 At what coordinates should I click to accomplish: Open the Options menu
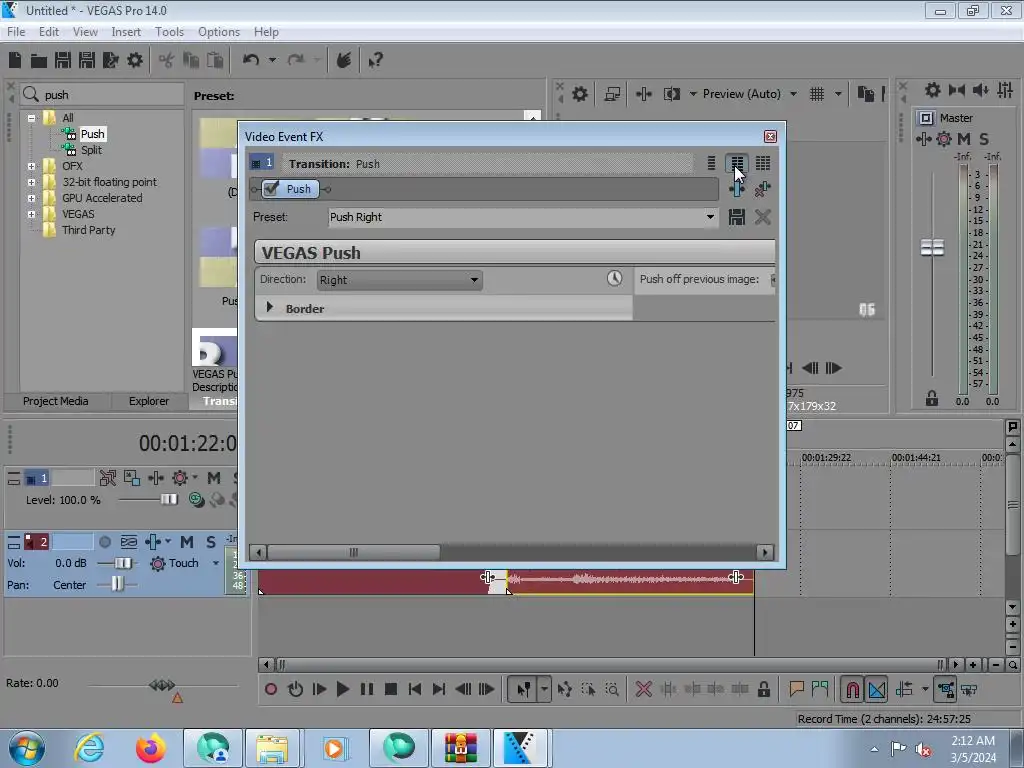(219, 31)
